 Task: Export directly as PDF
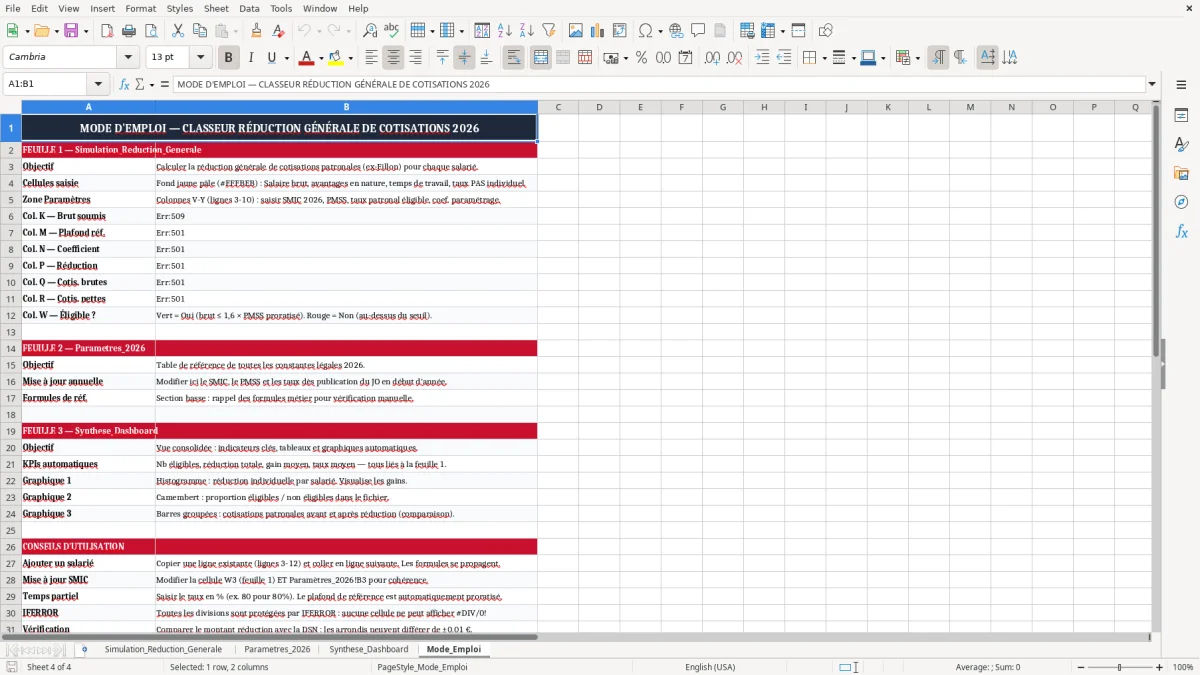(x=108, y=31)
